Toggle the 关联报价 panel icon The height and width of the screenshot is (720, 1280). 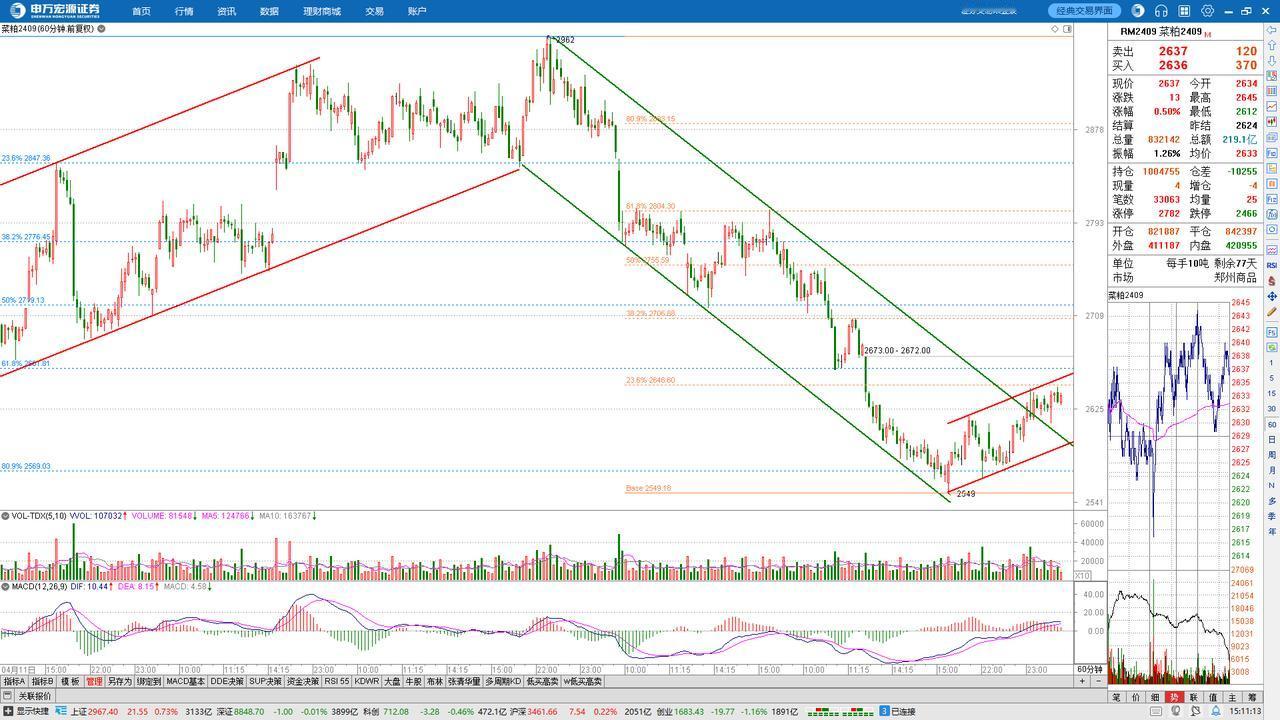(x=8, y=696)
